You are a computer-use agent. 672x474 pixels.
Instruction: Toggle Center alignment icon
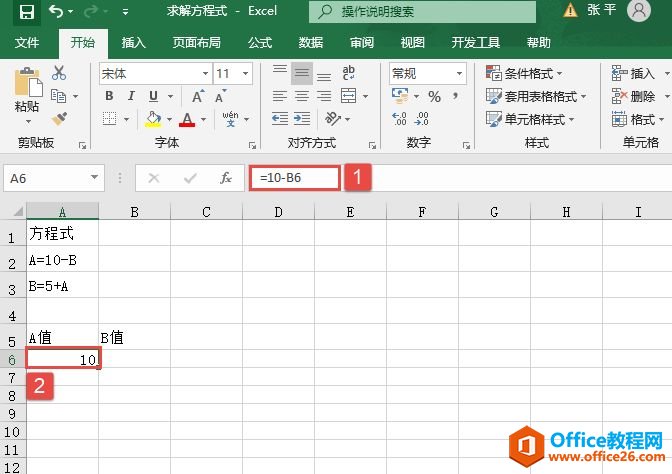302,96
